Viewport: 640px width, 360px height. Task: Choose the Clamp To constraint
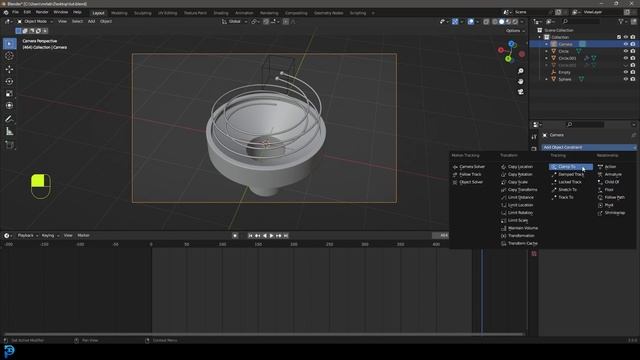(x=571, y=167)
